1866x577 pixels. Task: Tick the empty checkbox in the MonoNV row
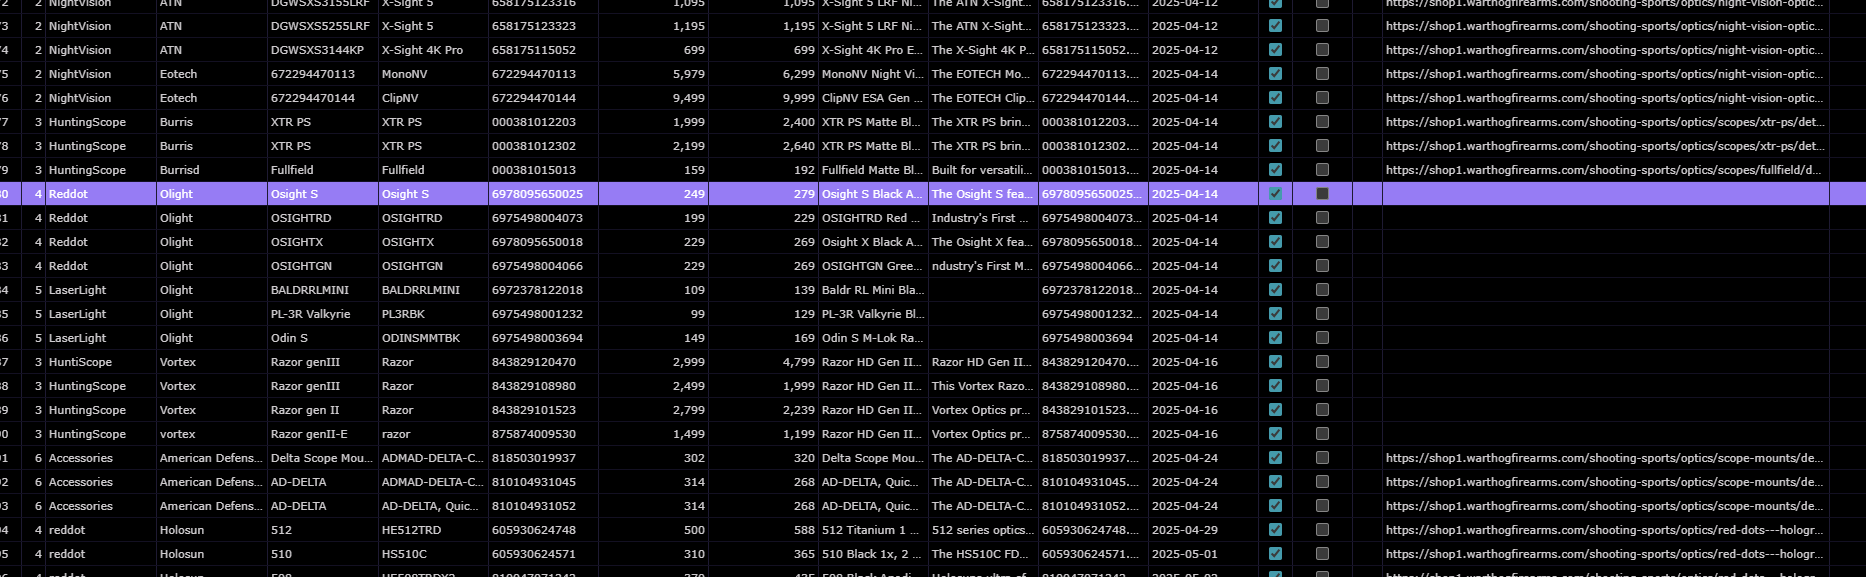(1322, 74)
